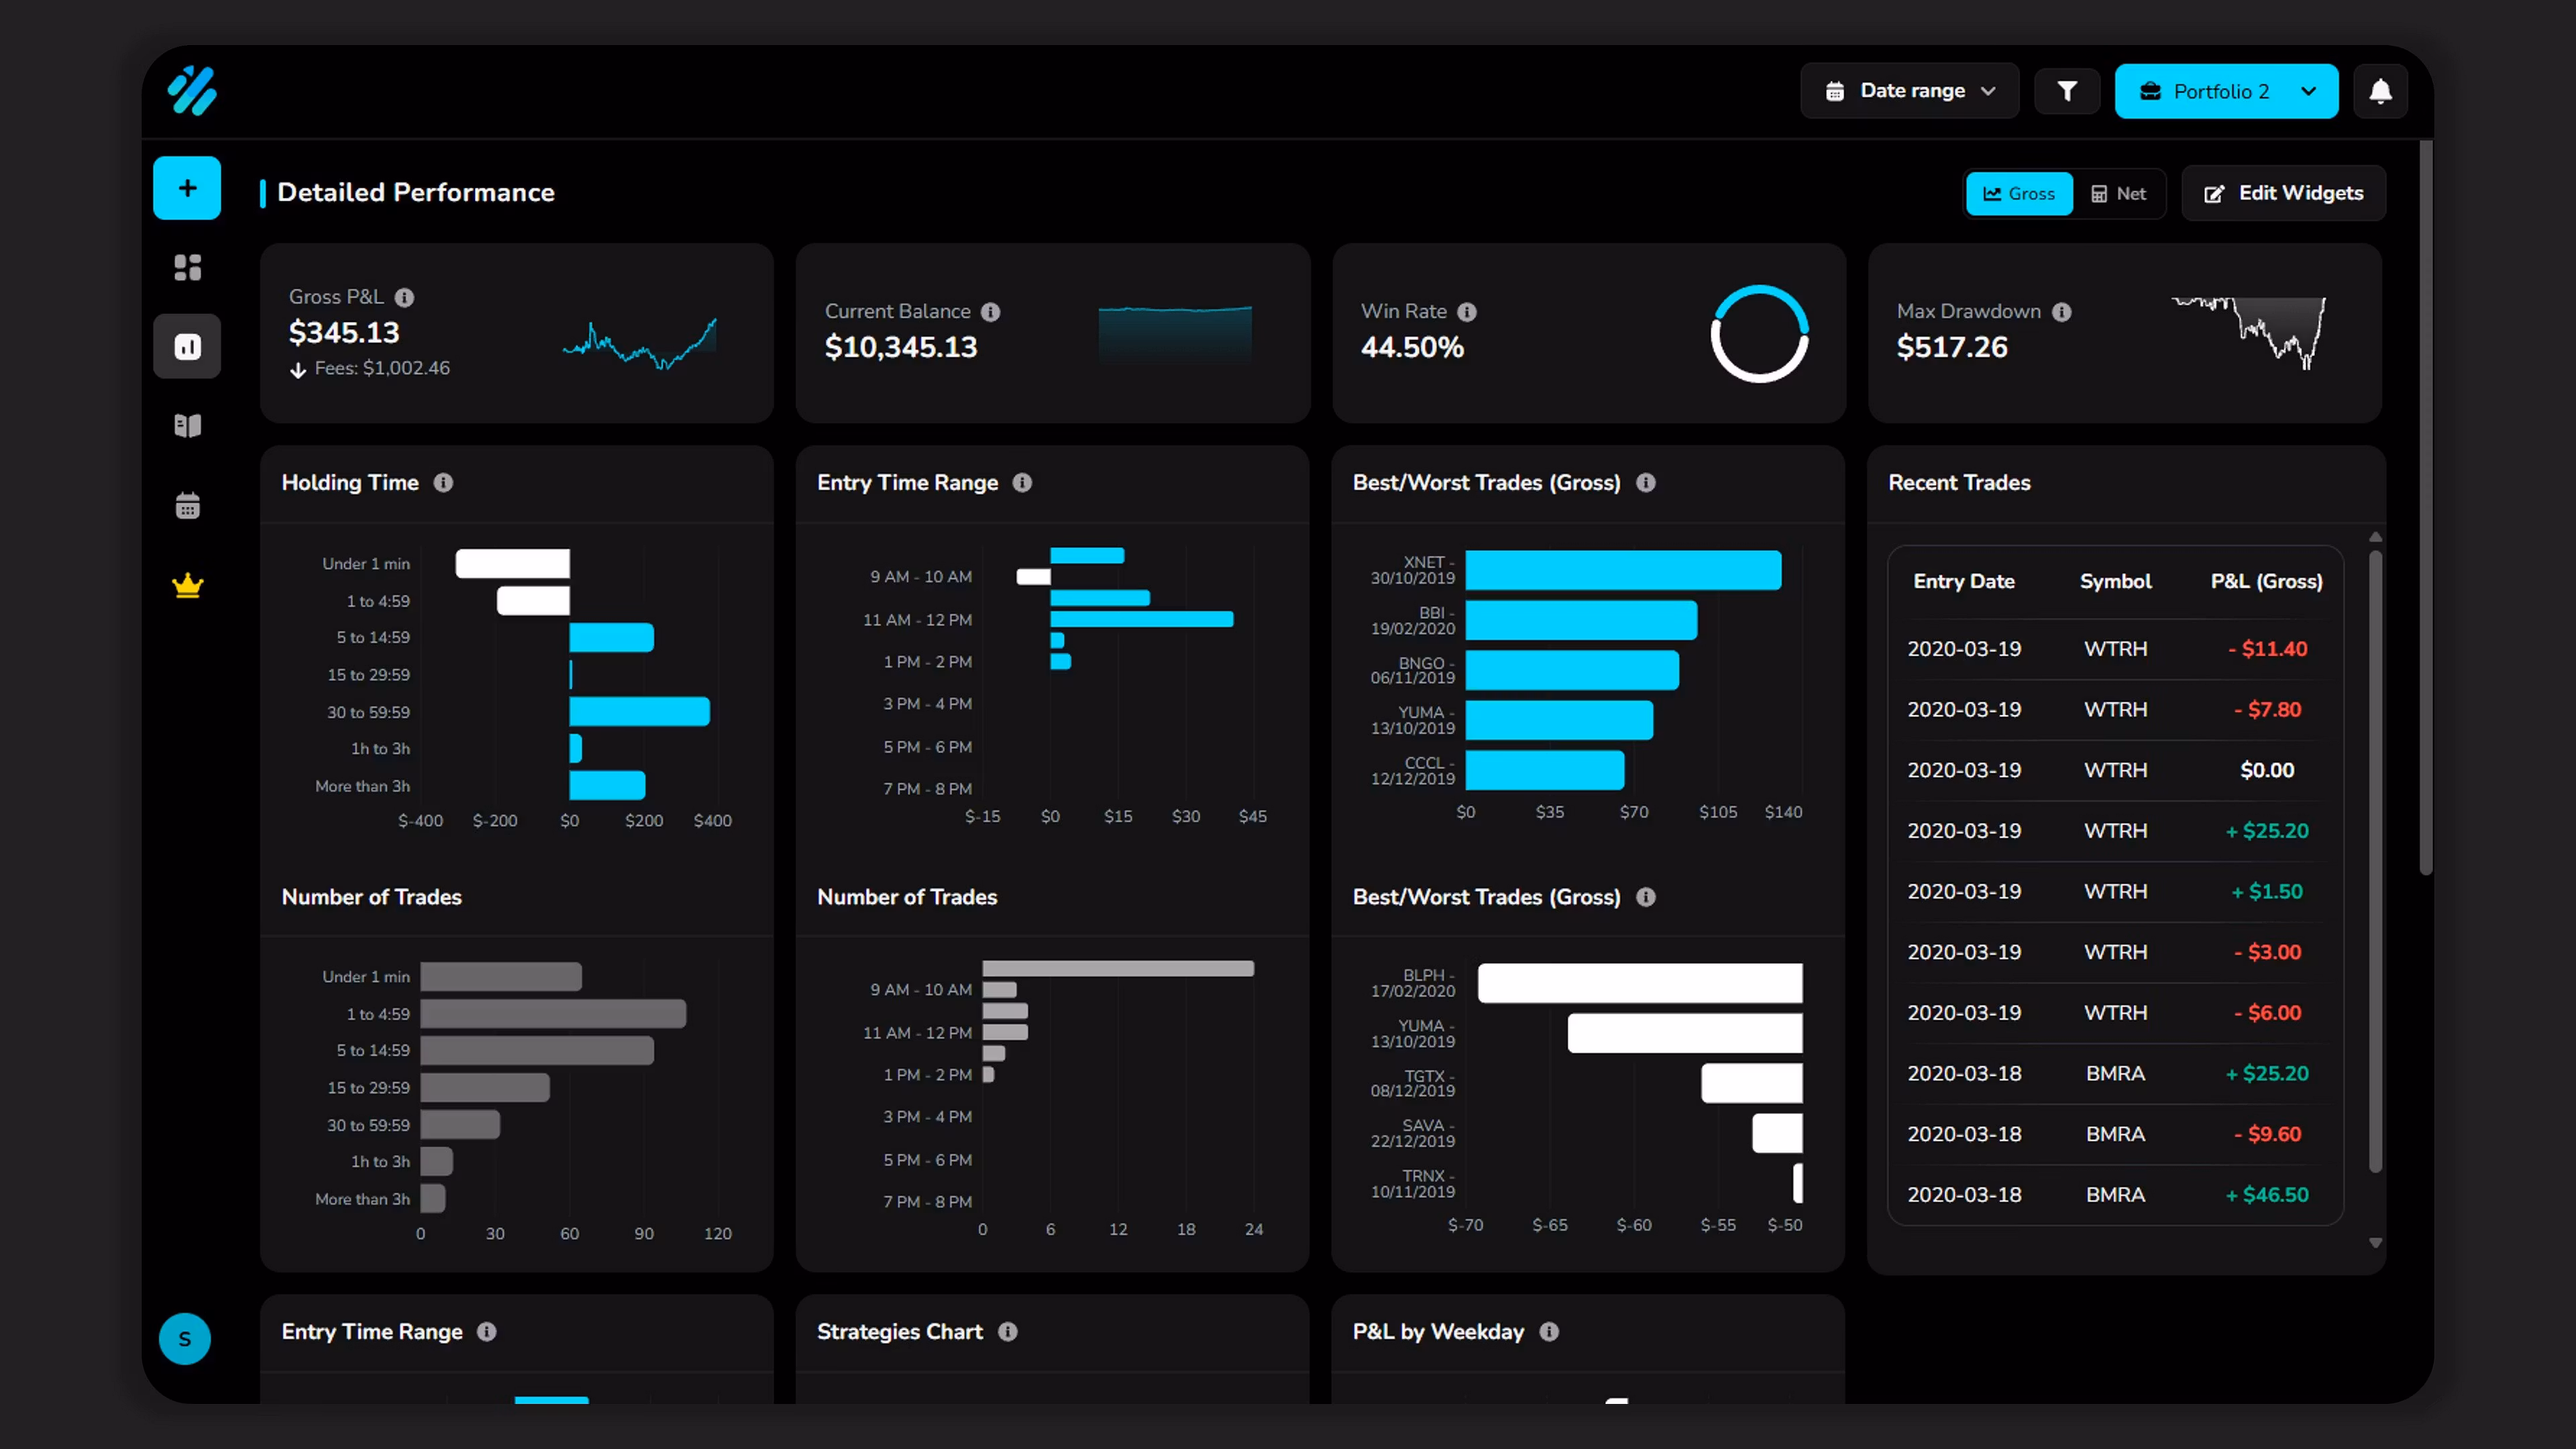The height and width of the screenshot is (1449, 2576).
Task: Click the Edit Widgets button
Action: [x=2283, y=193]
